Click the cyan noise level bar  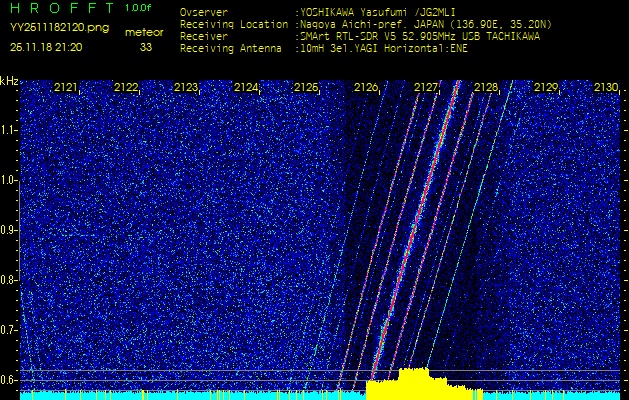tap(180, 395)
